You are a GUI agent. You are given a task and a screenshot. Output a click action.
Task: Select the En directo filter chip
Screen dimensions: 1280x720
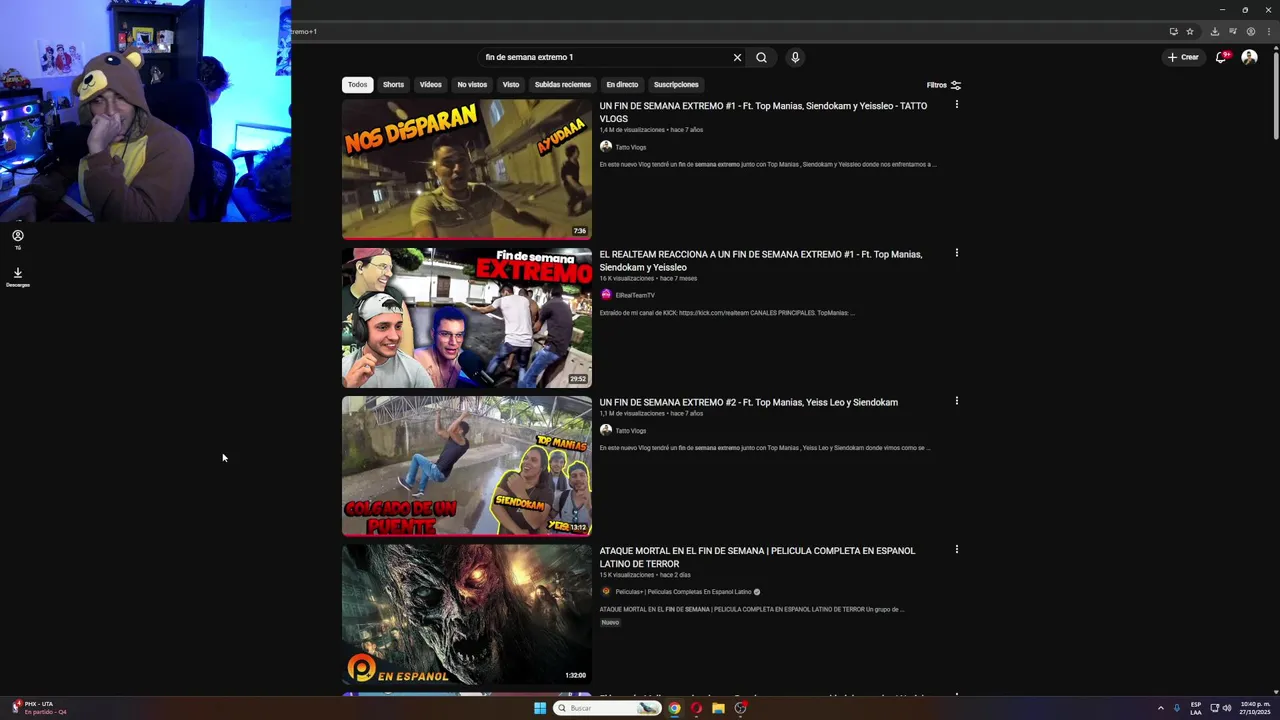click(622, 85)
